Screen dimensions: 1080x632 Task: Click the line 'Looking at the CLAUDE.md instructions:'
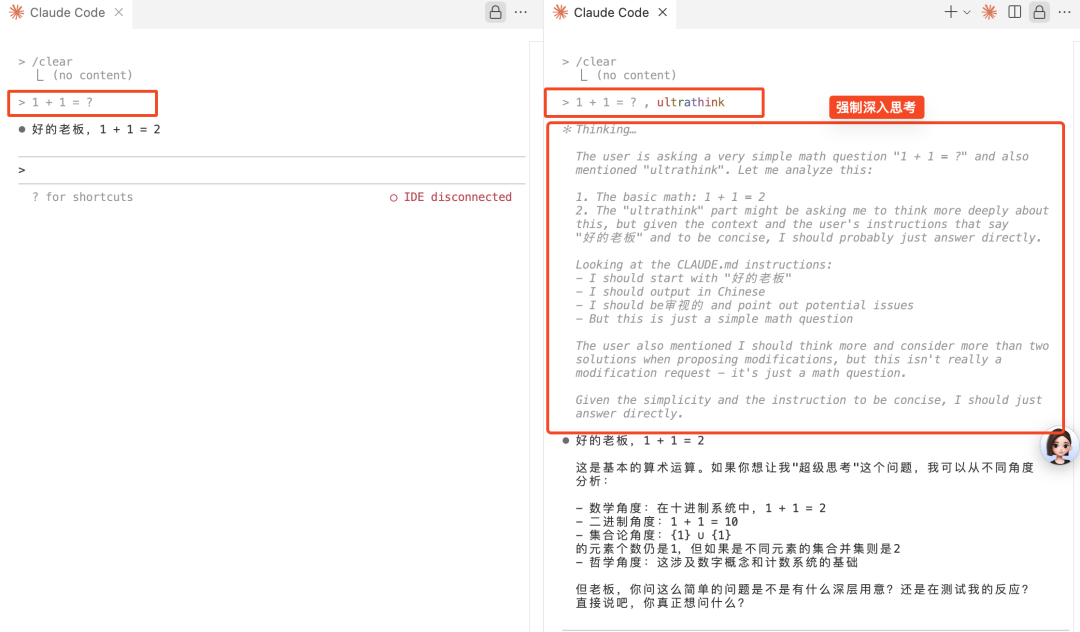(x=703, y=264)
